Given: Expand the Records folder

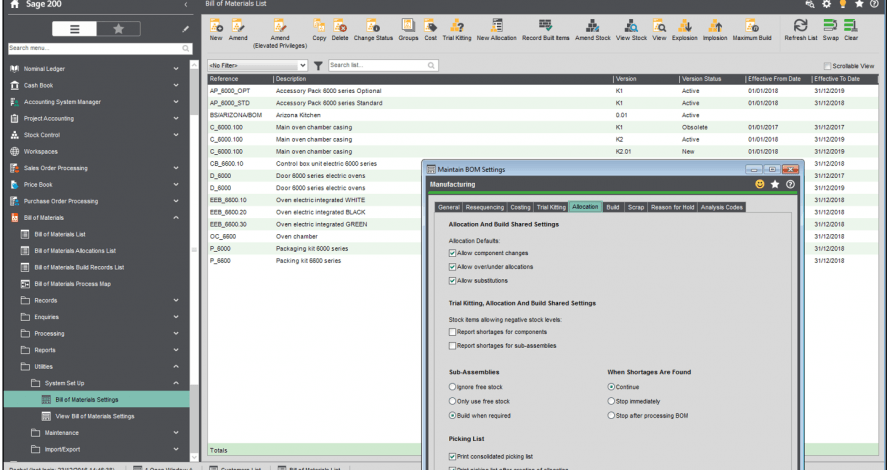Looking at the screenshot, I should pos(176,300).
